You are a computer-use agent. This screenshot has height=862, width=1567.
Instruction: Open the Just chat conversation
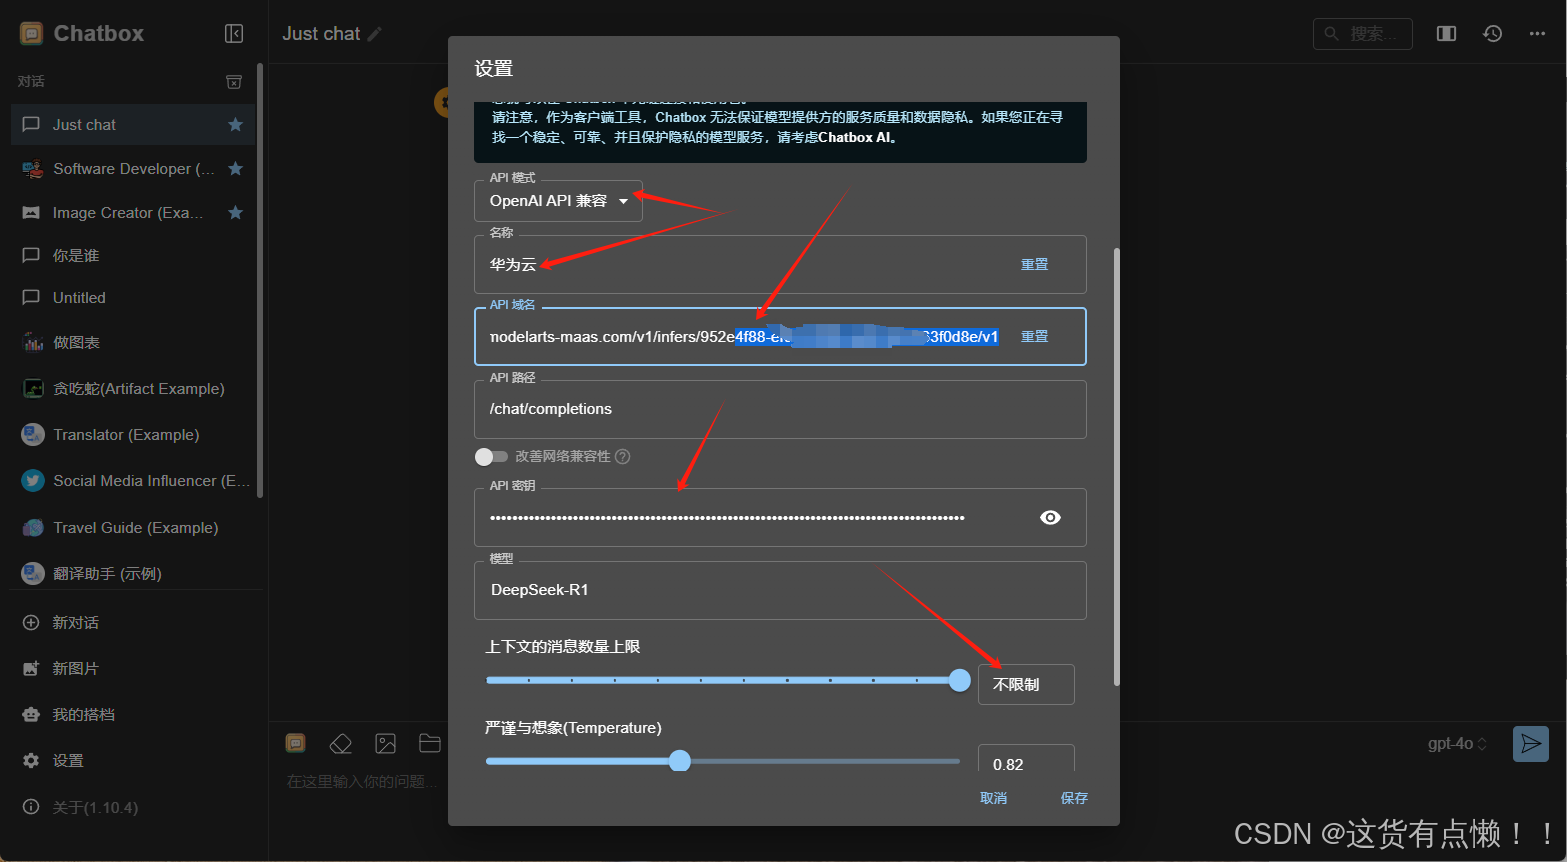click(133, 125)
